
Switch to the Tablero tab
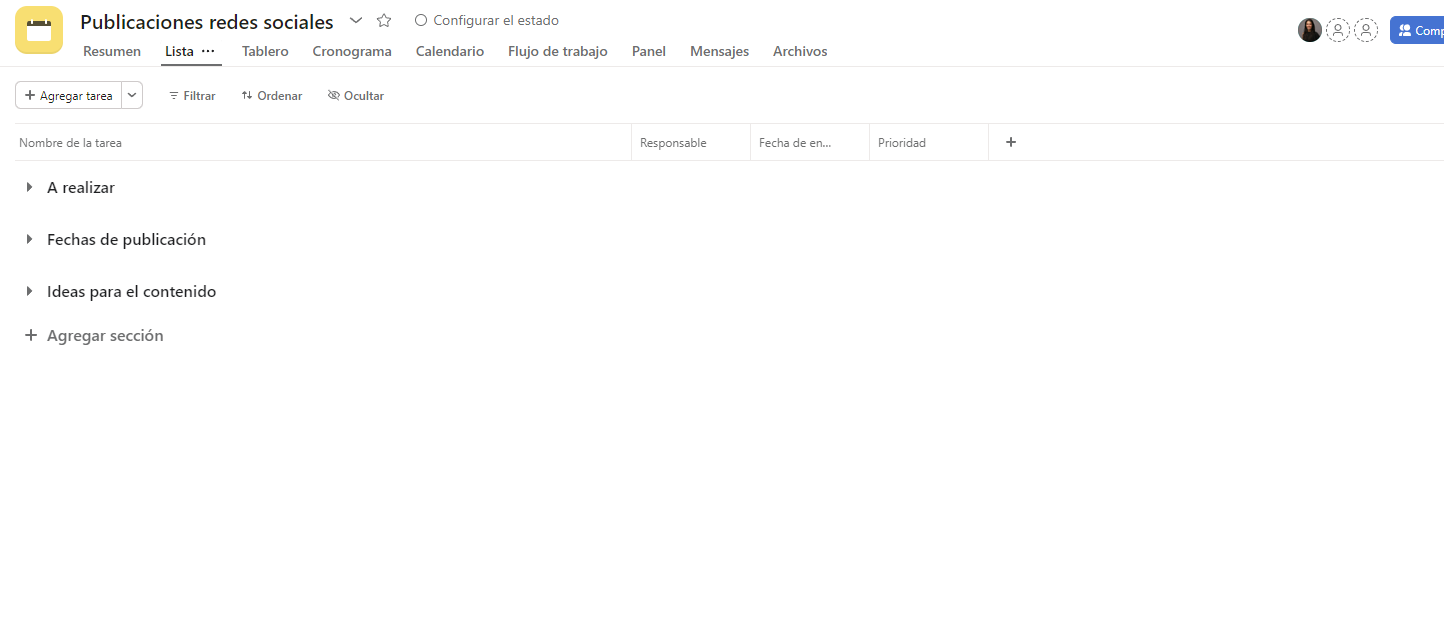pyautogui.click(x=265, y=51)
